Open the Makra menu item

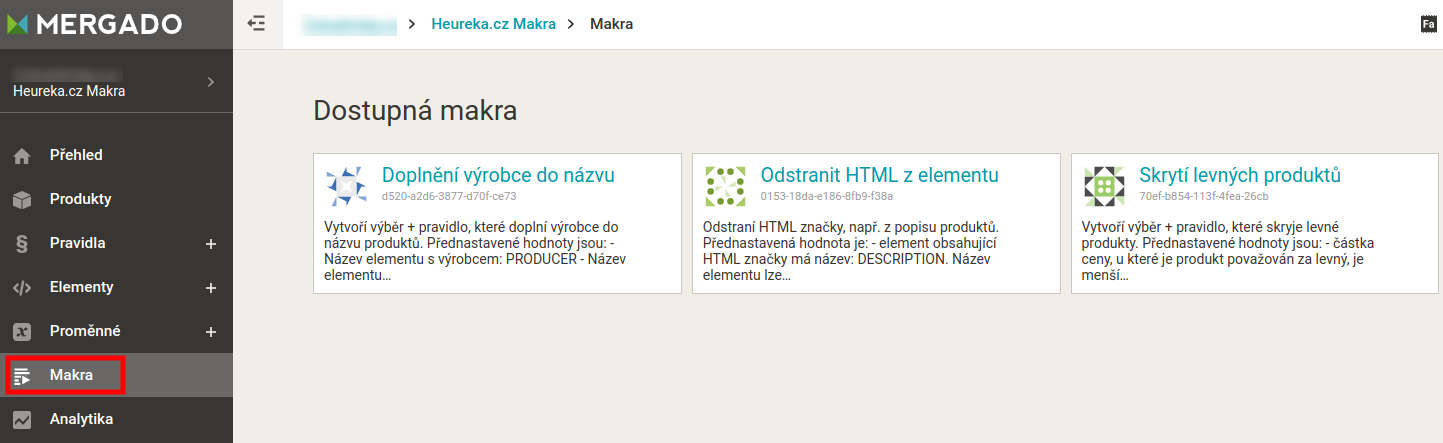click(x=71, y=375)
